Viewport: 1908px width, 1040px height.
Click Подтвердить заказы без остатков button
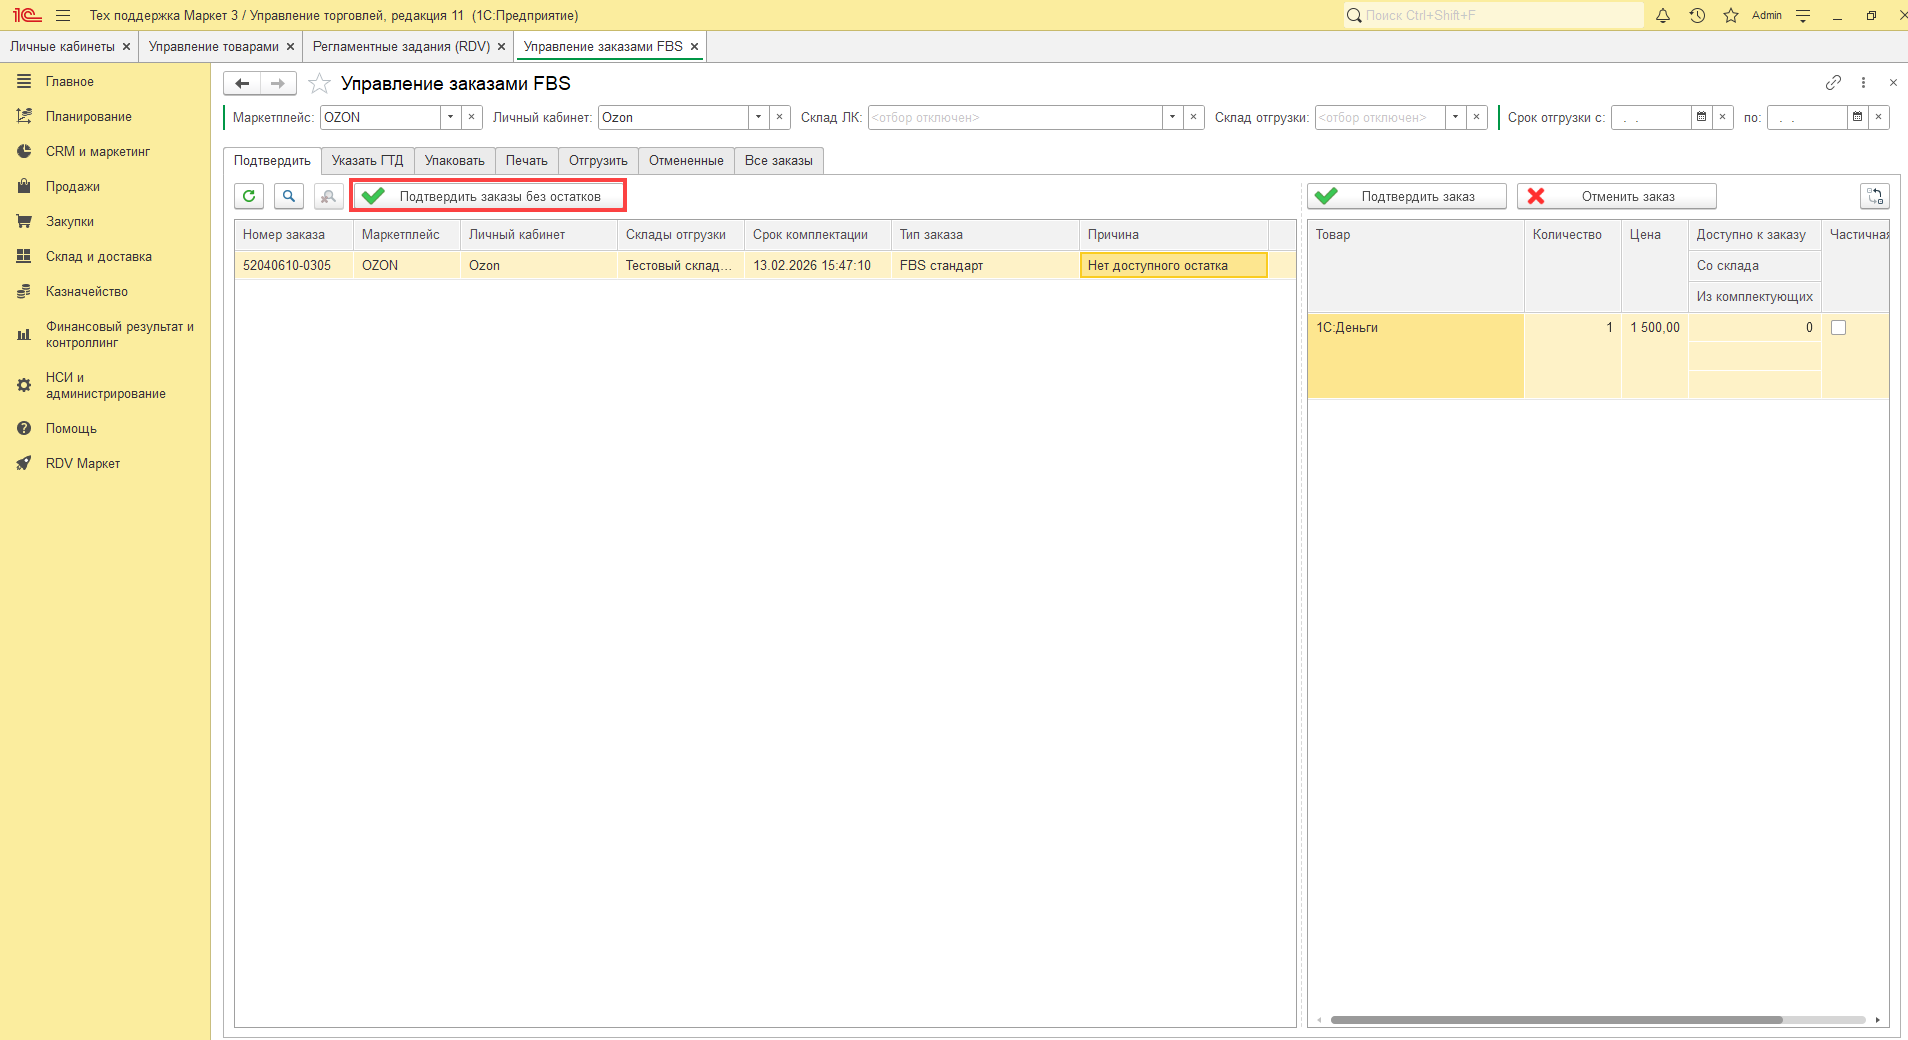pyautogui.click(x=488, y=196)
